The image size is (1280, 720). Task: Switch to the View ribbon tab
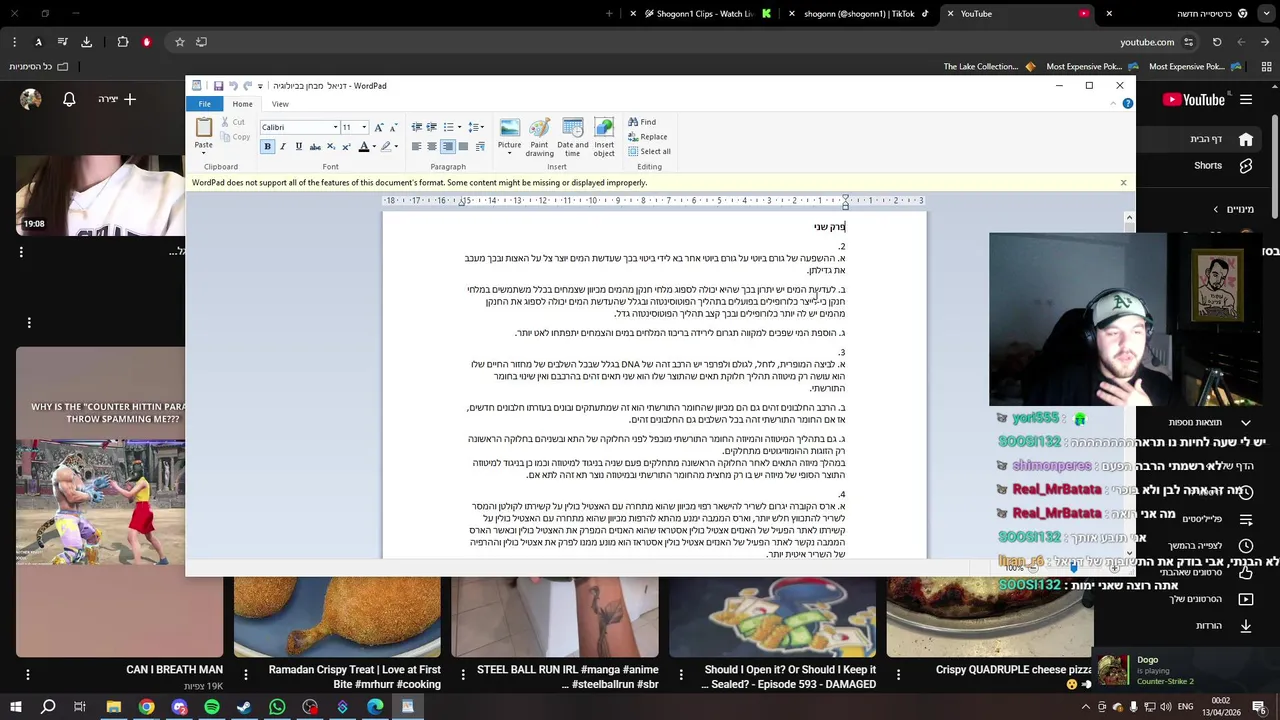(x=280, y=104)
